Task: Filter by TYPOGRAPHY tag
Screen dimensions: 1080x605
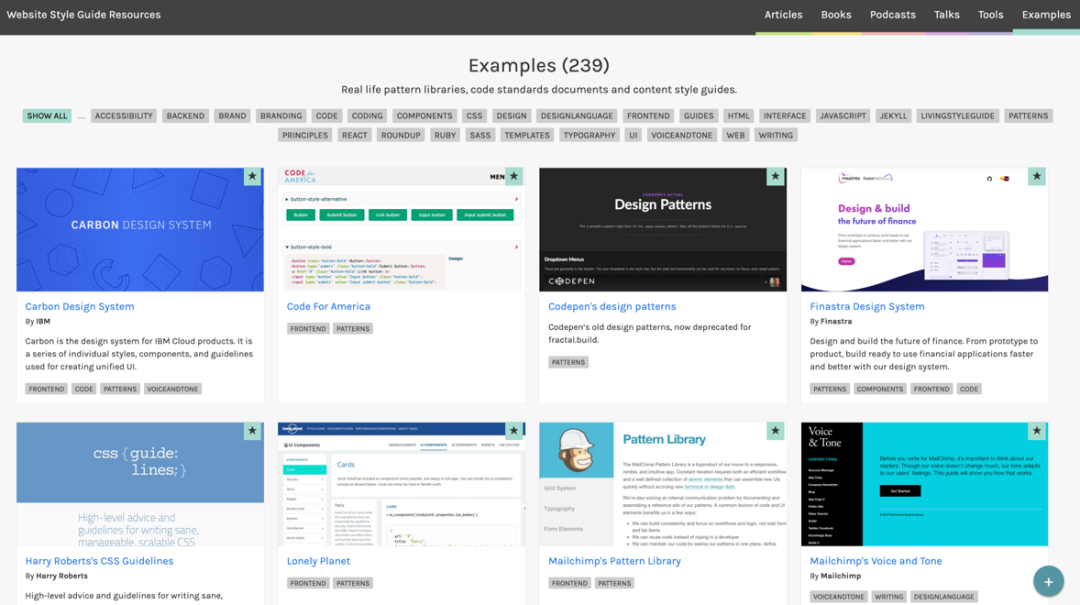Action: (590, 135)
